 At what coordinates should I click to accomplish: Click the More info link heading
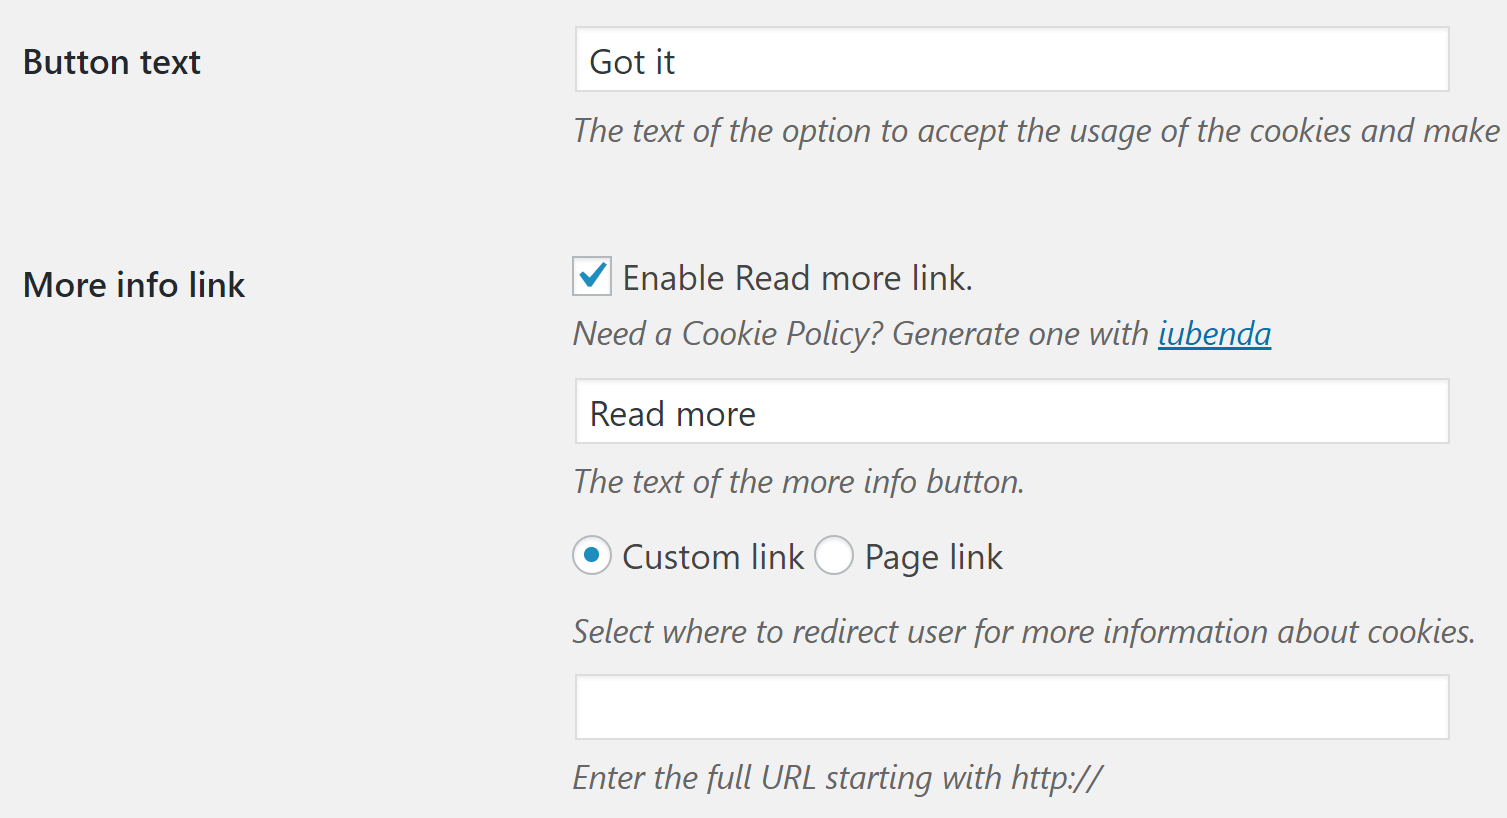(133, 285)
